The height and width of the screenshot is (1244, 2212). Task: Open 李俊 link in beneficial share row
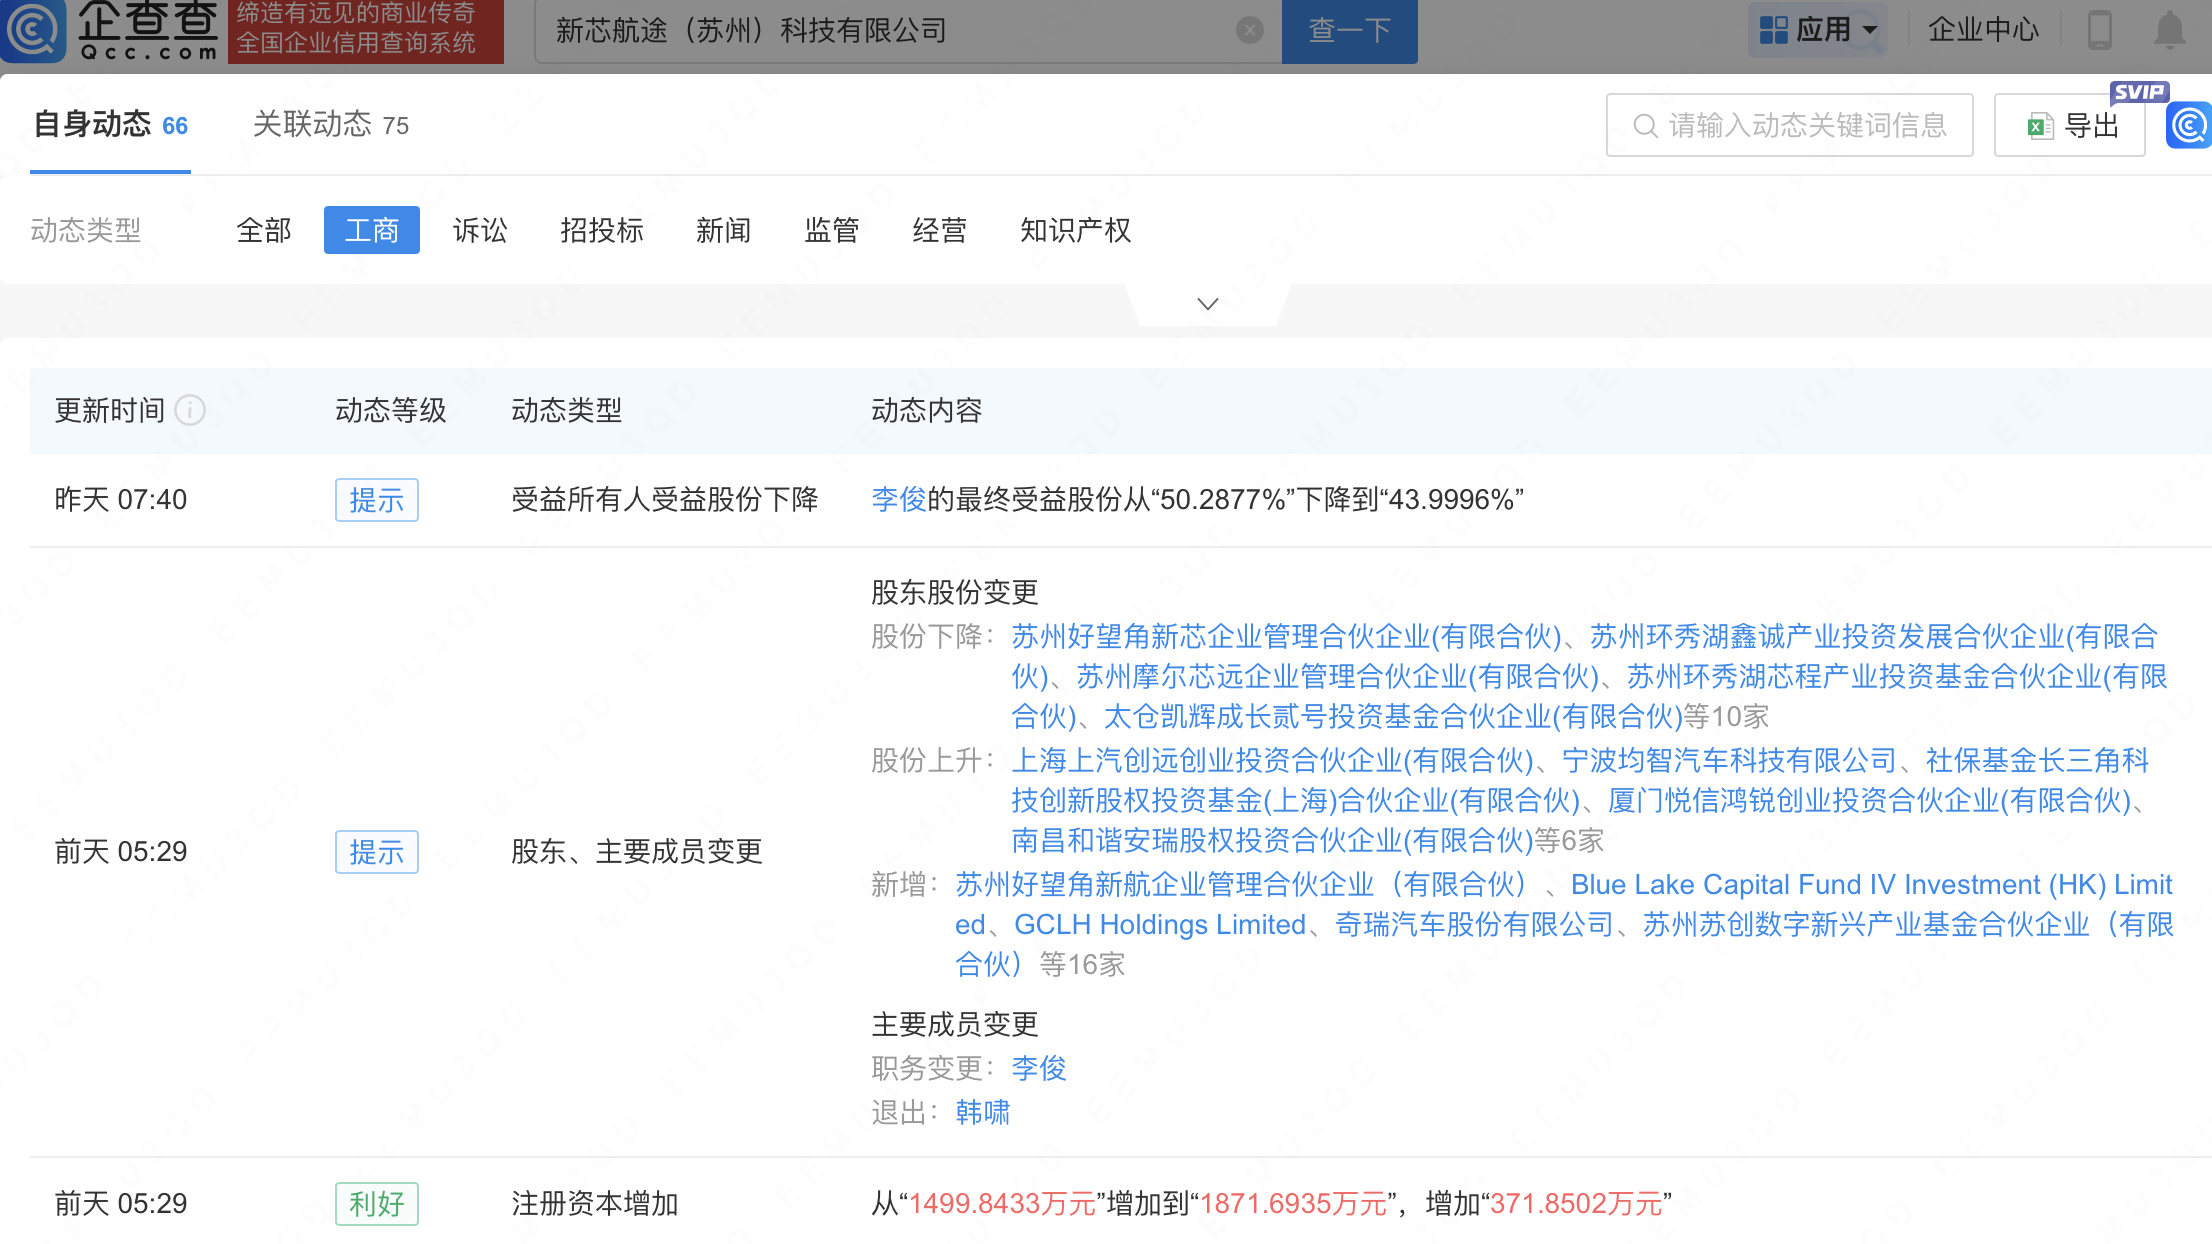point(898,500)
